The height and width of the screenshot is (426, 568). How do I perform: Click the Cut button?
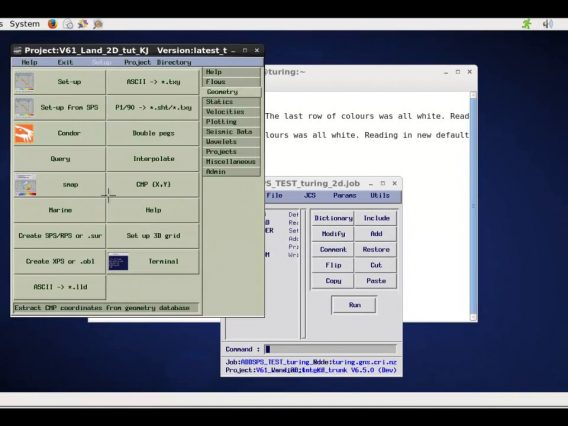coord(376,265)
